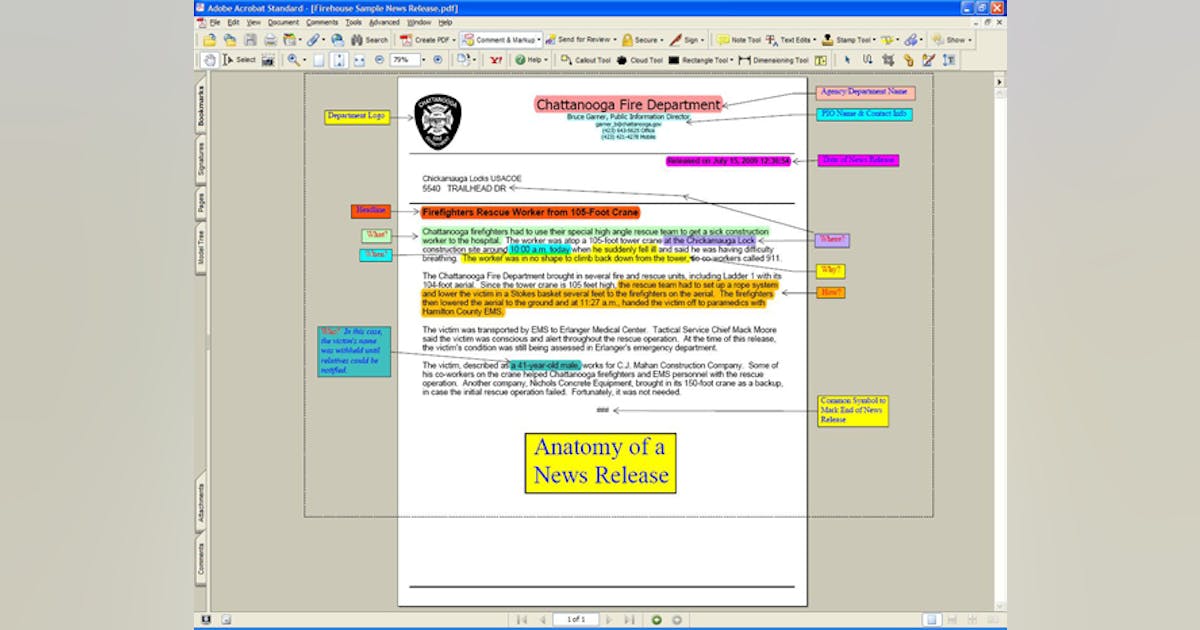Screen dimensions: 1200x630
Task: Open the Document menu
Action: (x=283, y=22)
